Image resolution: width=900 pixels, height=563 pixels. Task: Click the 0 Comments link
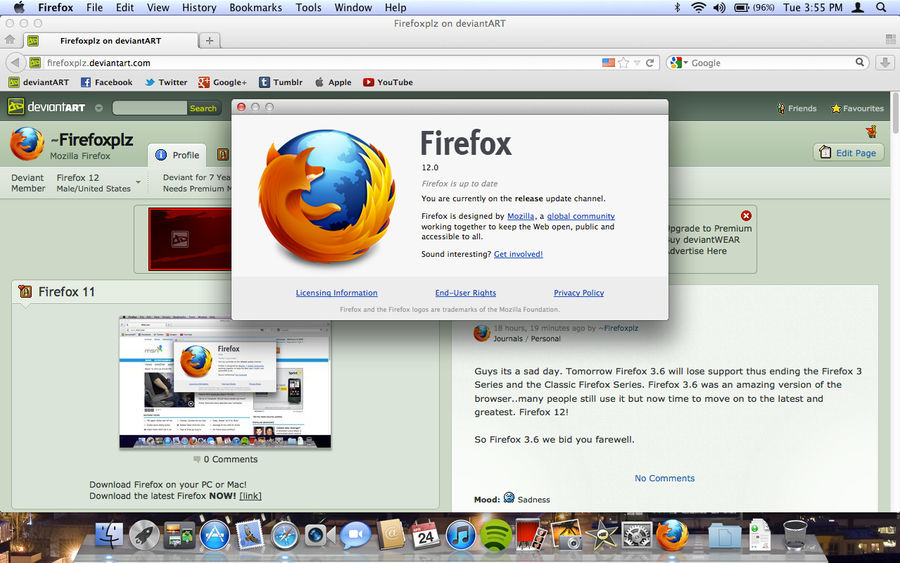226,459
